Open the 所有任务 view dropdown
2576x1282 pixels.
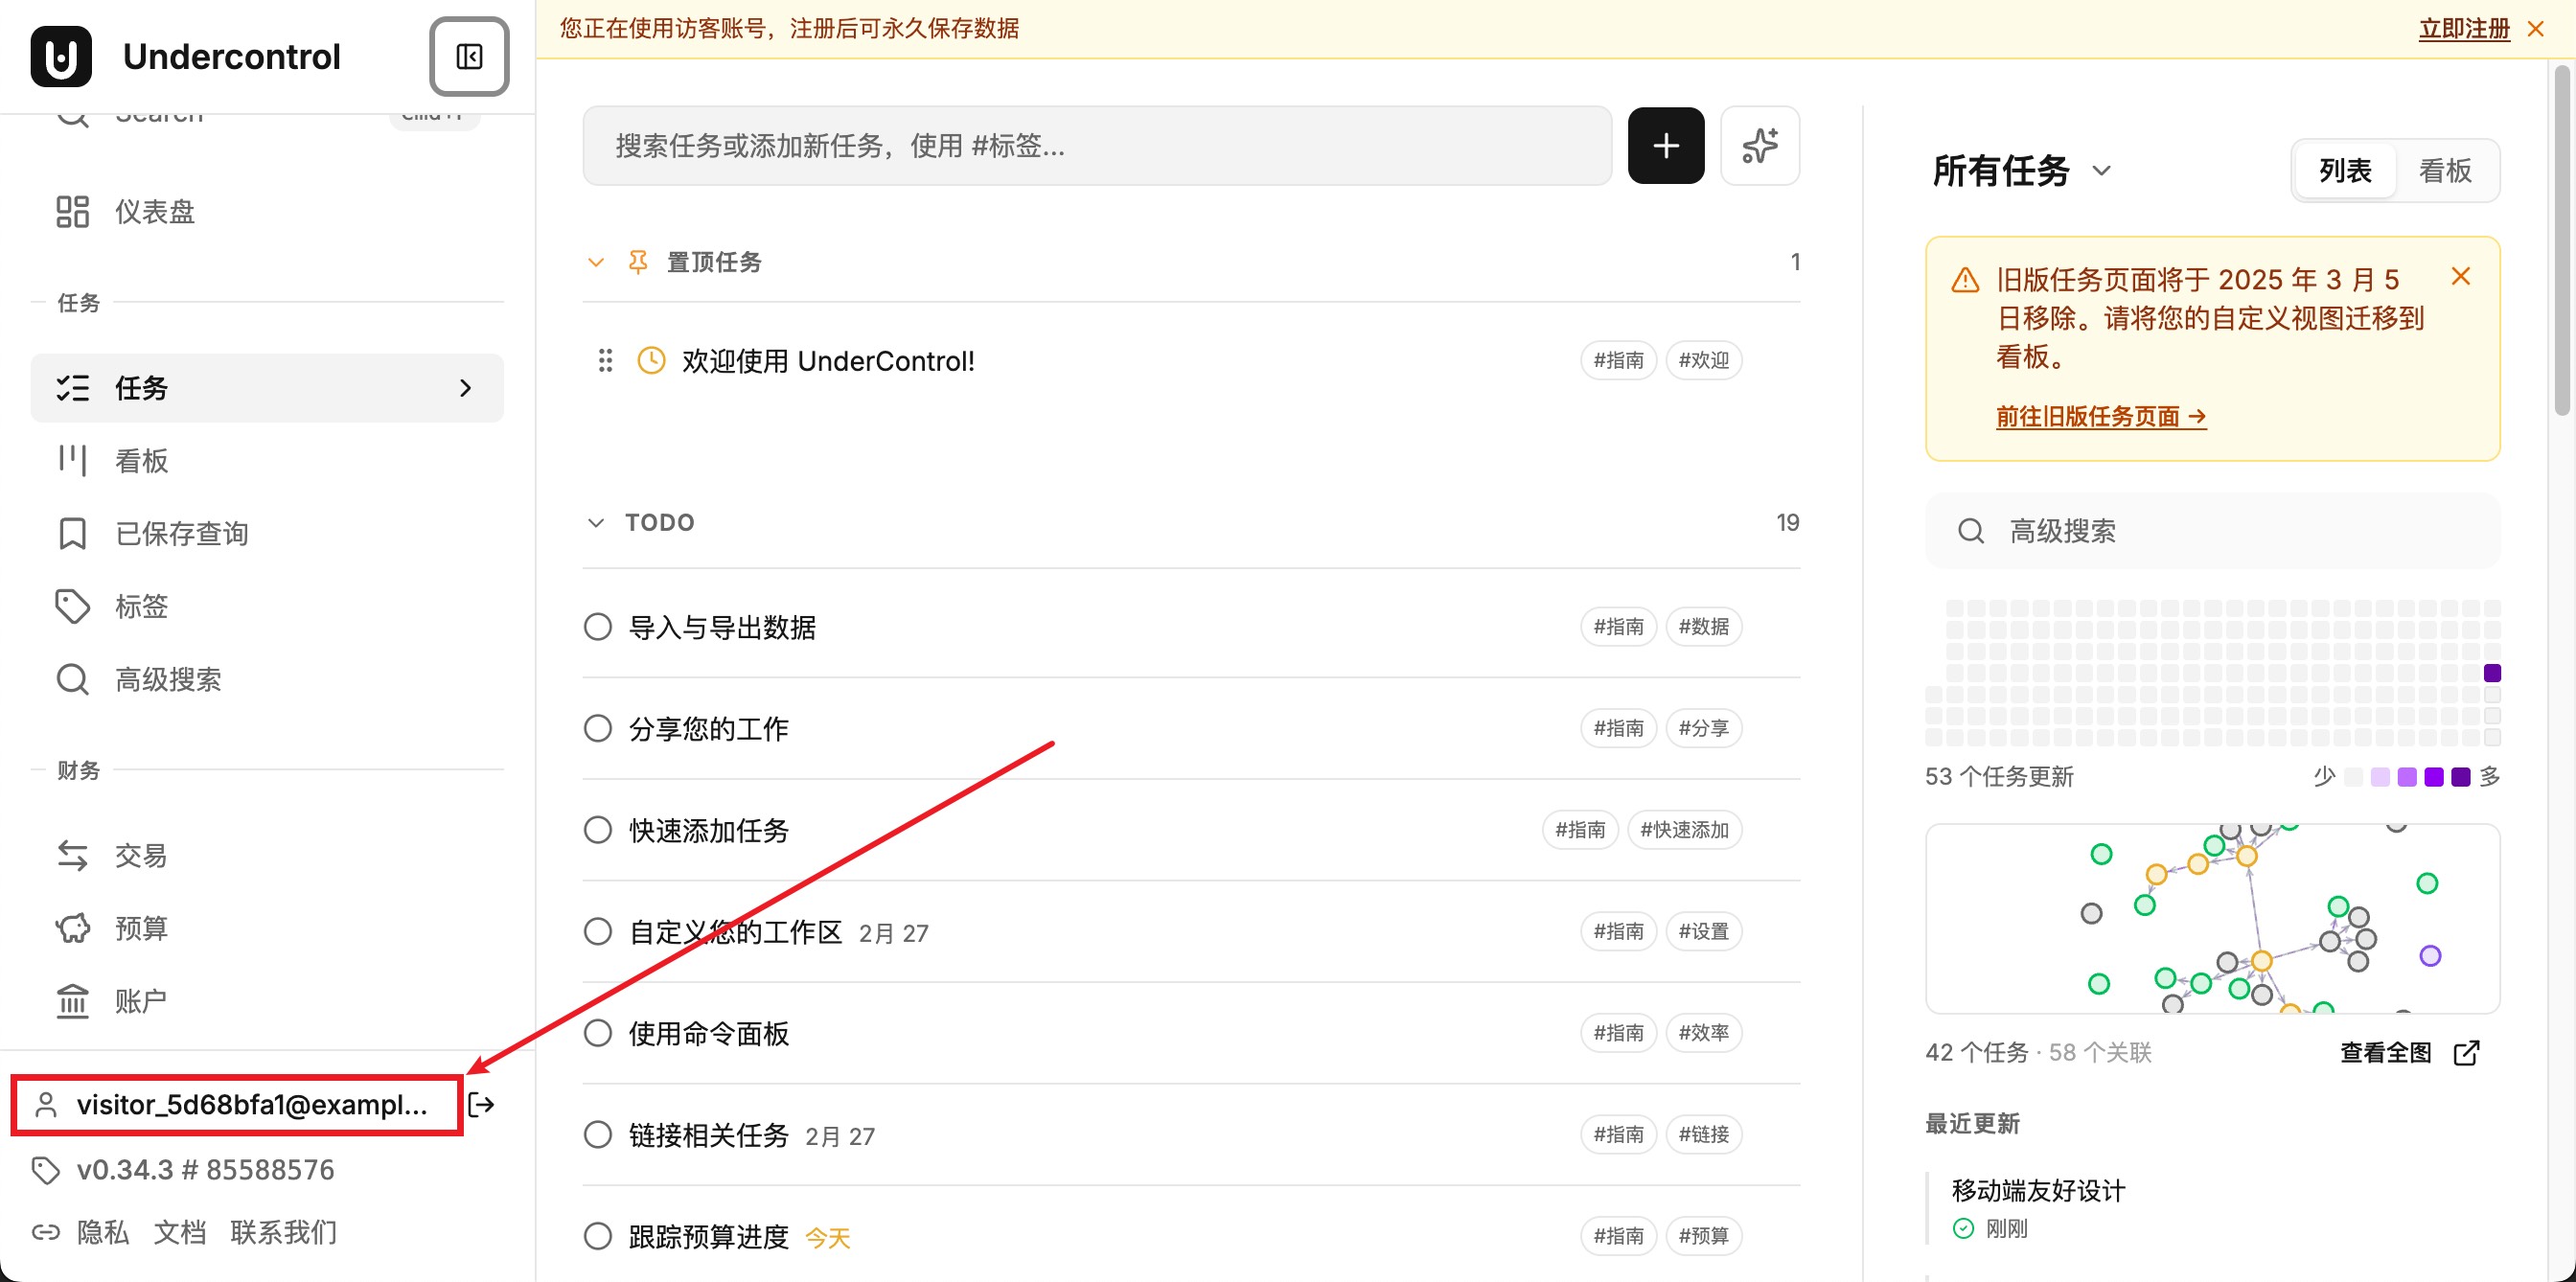[2022, 171]
